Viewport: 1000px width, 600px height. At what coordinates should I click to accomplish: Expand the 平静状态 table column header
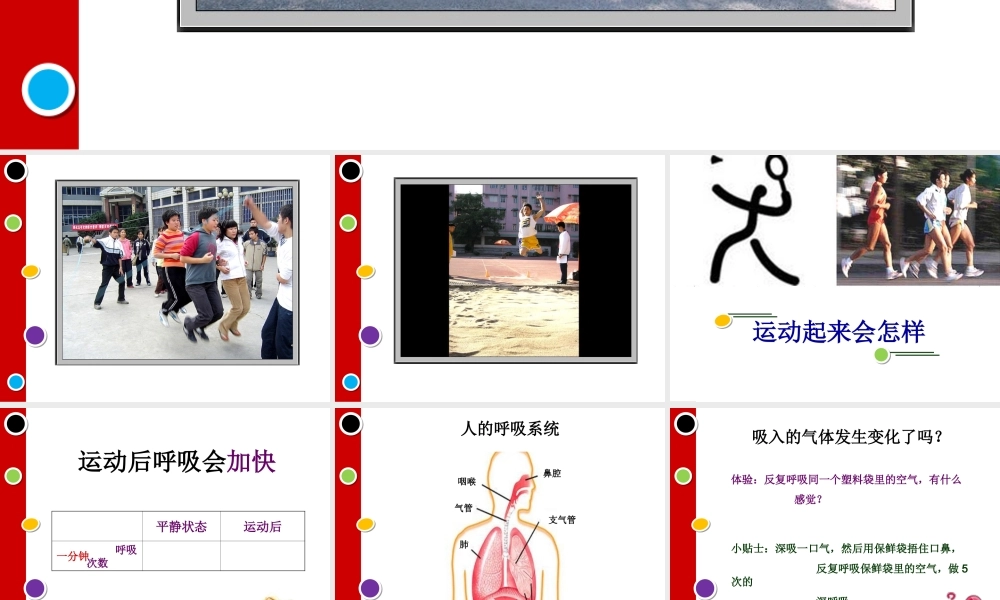pos(184,527)
